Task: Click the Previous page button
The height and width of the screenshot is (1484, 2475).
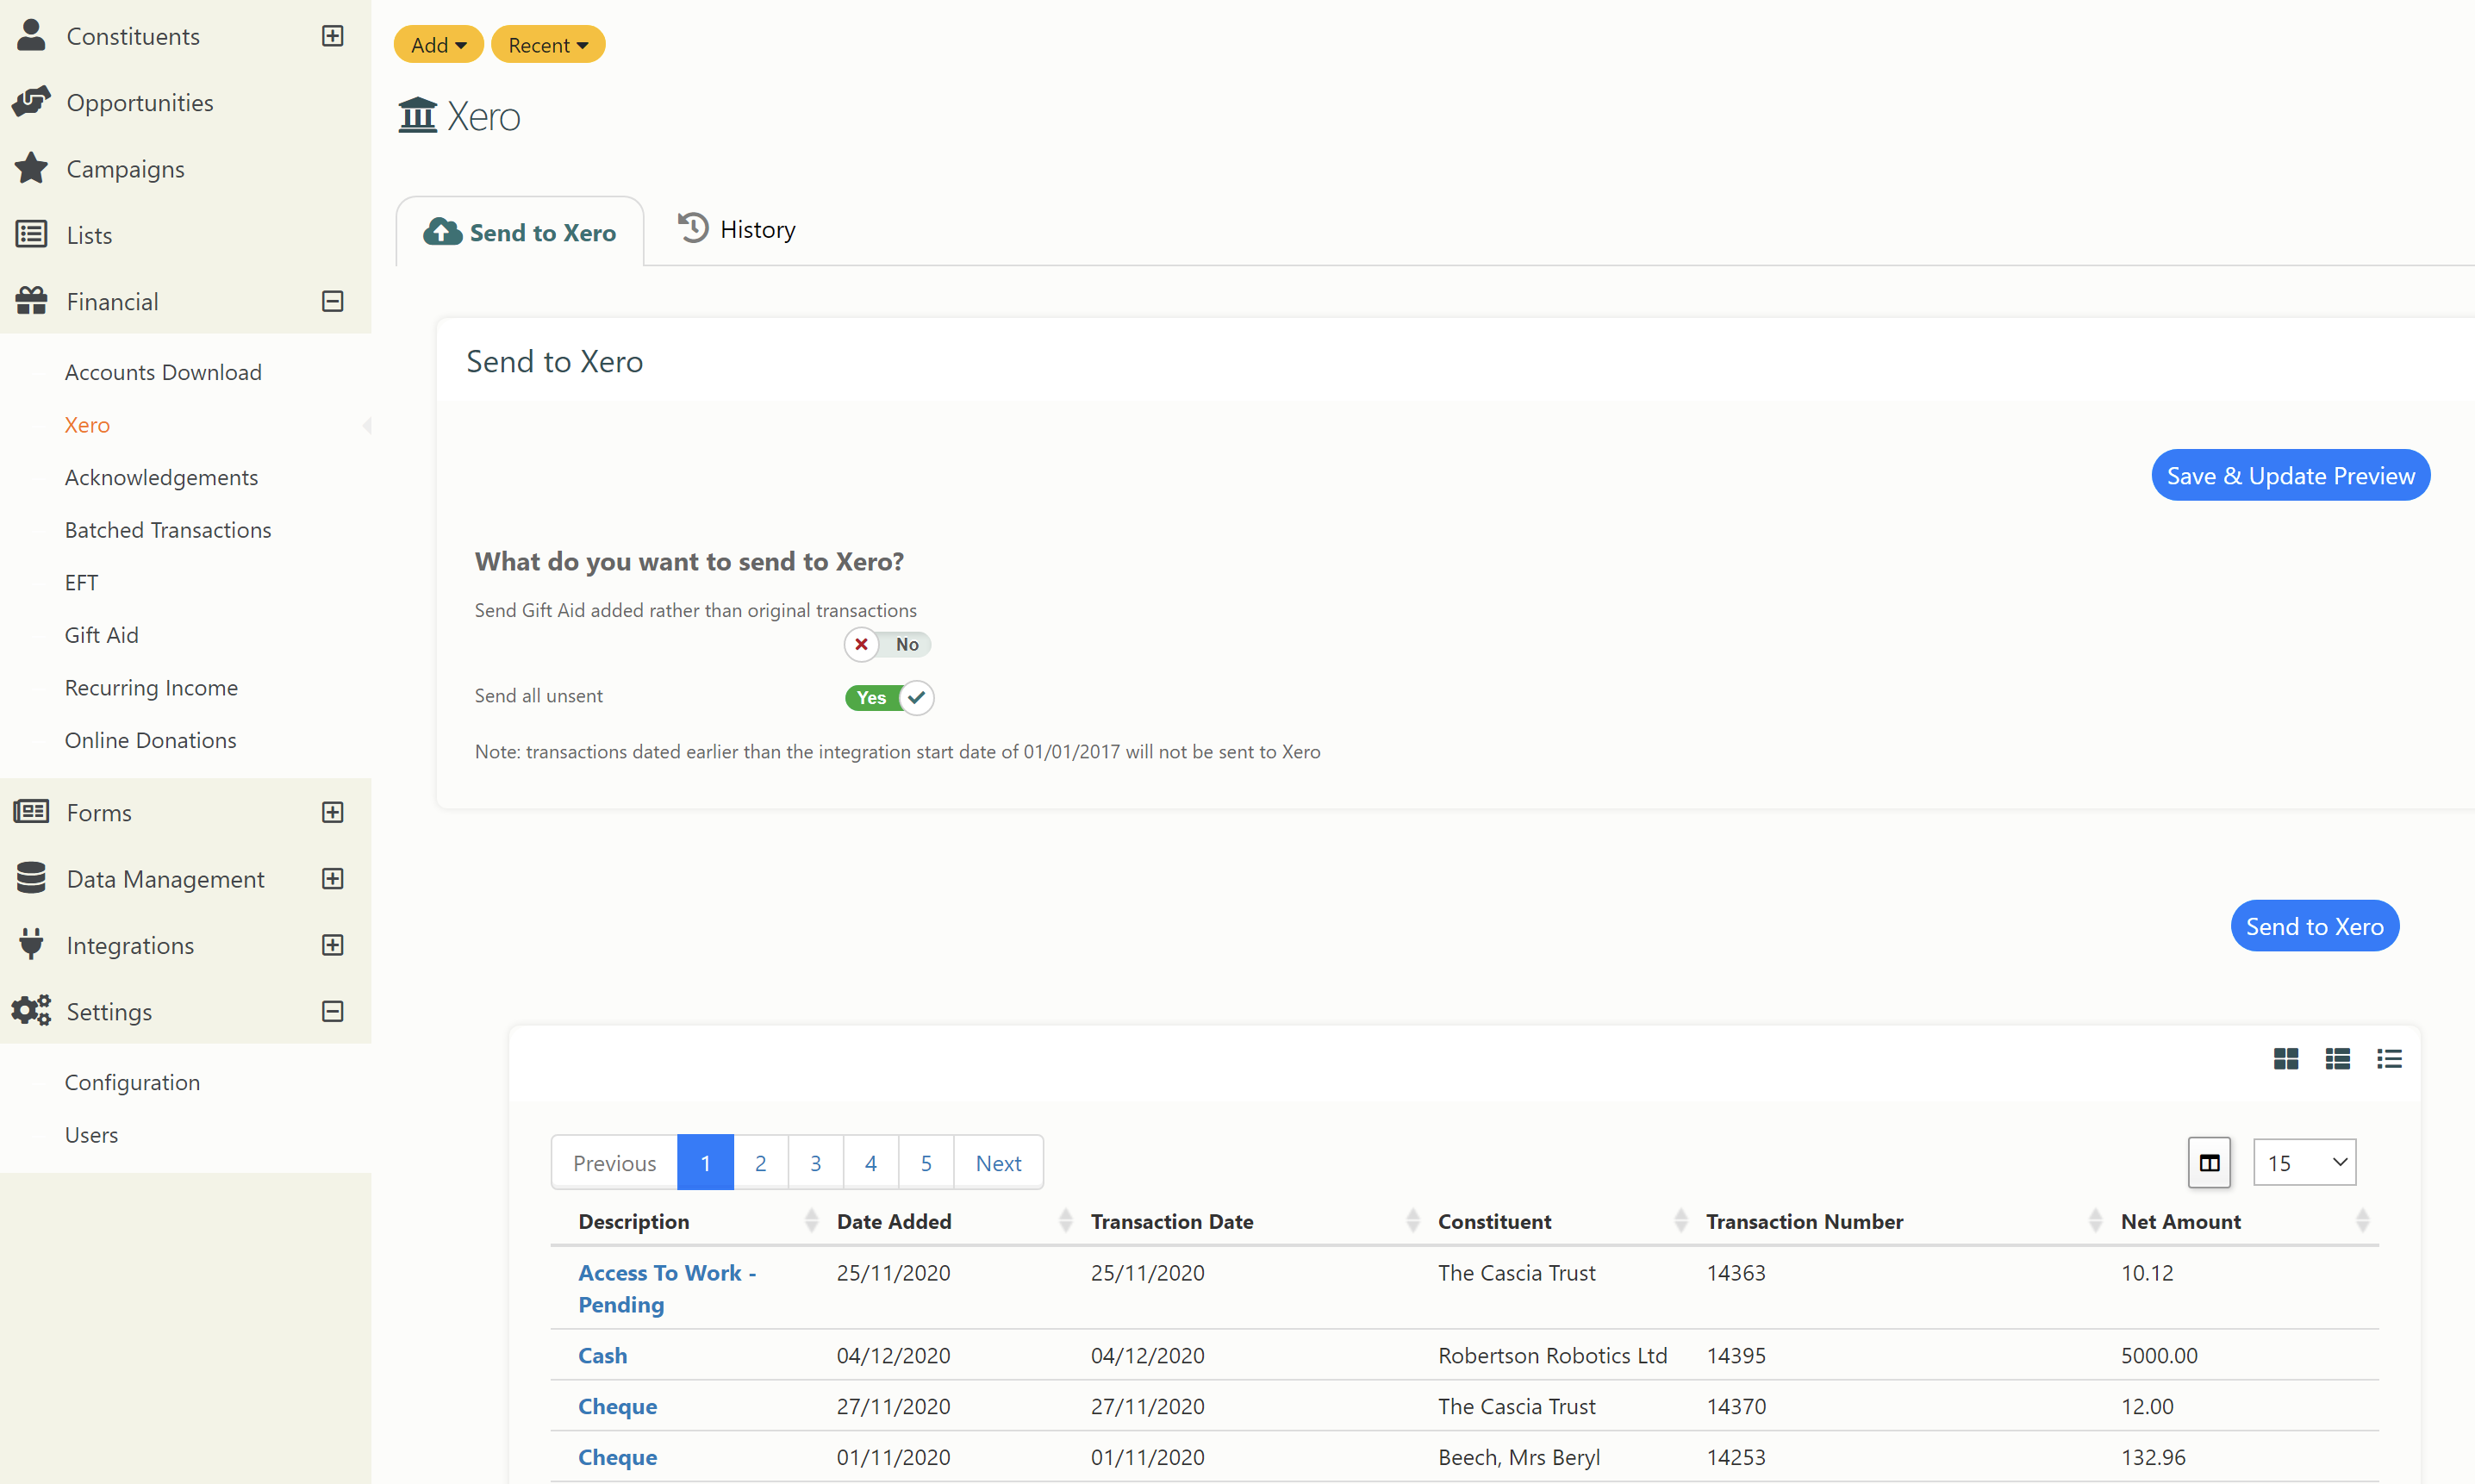Action: (x=614, y=1162)
